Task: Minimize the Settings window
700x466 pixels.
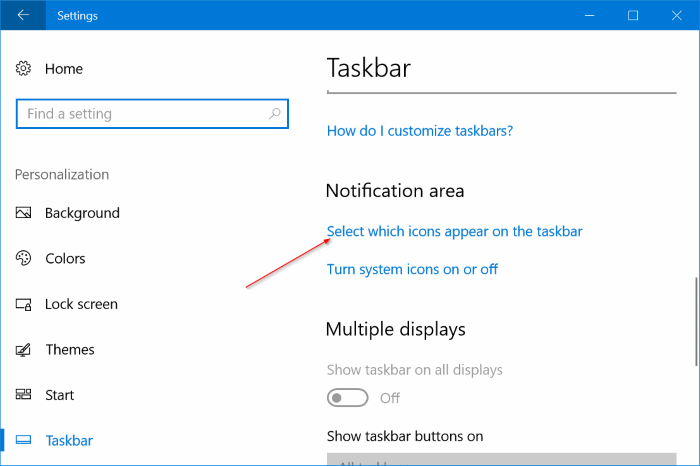Action: 589,15
